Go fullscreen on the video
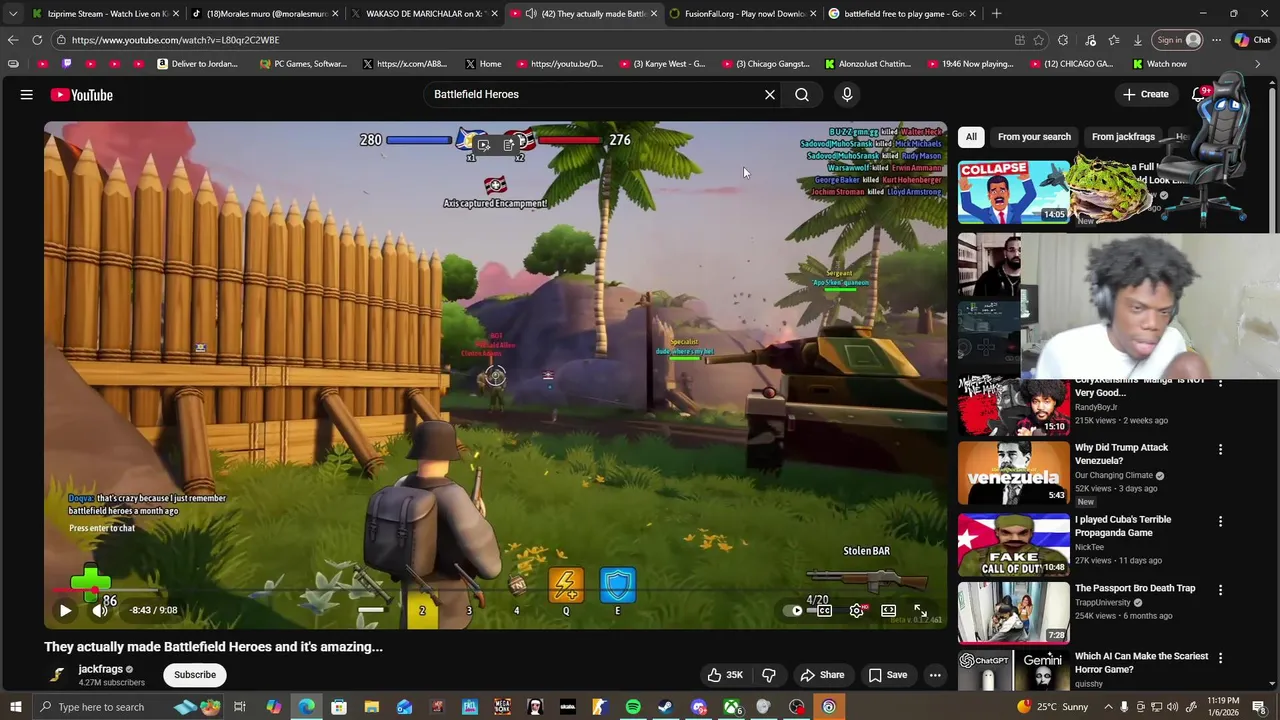This screenshot has height=720, width=1280. 920,610
